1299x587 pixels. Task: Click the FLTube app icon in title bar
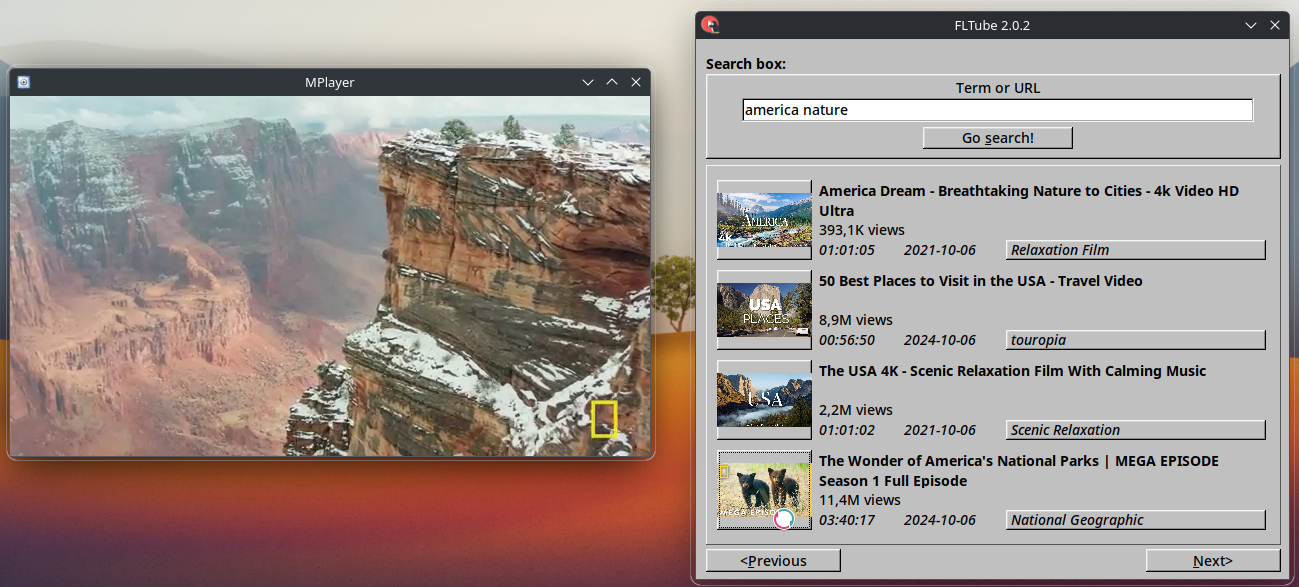coord(710,25)
